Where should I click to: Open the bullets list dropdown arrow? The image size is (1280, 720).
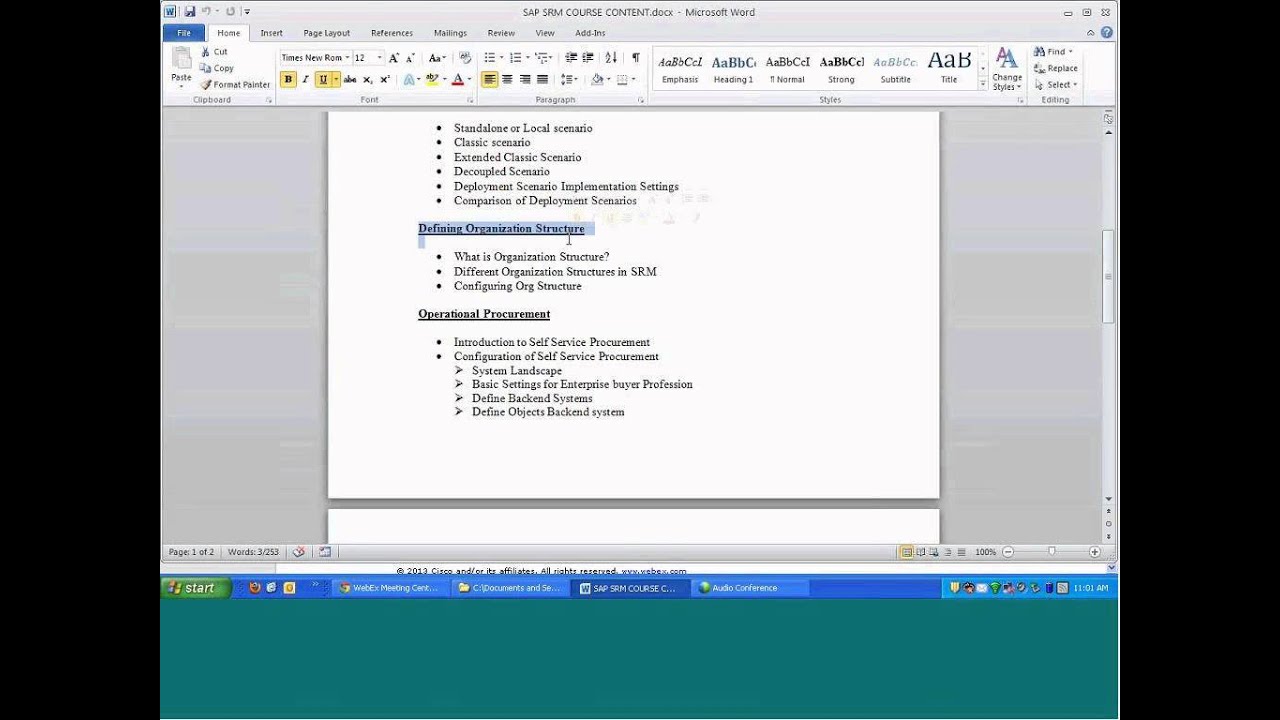(x=500, y=58)
